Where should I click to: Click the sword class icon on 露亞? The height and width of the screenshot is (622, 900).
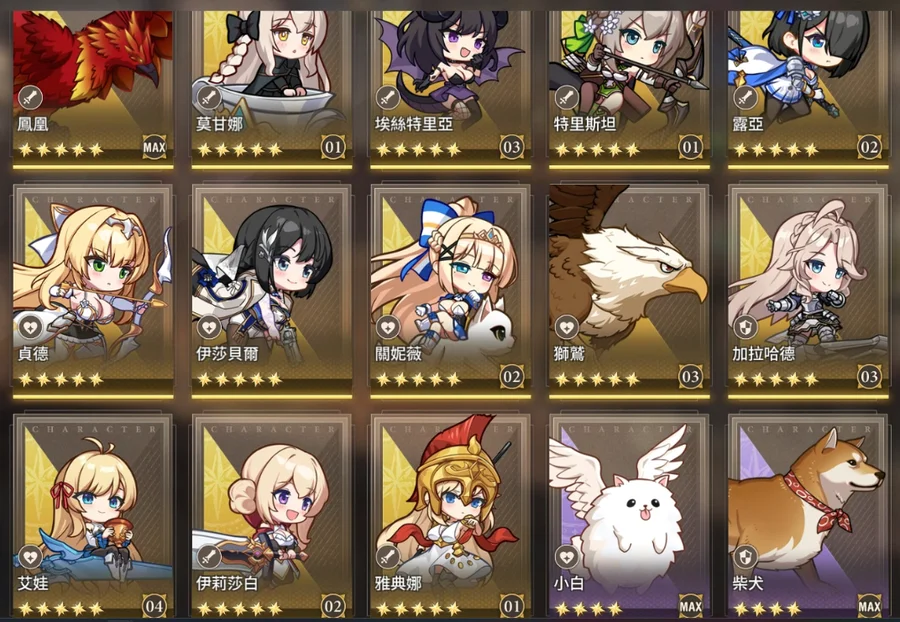click(745, 98)
